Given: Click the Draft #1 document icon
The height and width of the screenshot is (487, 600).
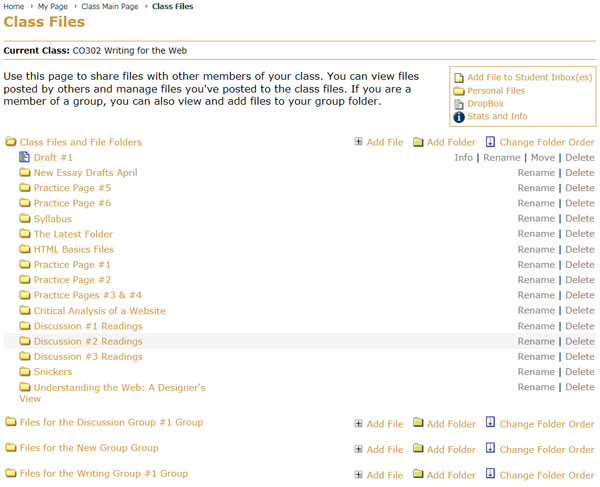Looking at the screenshot, I should click(25, 157).
